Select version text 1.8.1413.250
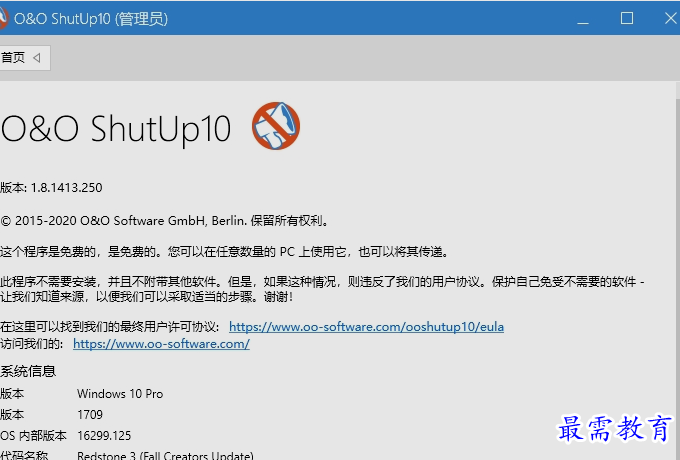The width and height of the screenshot is (680, 460). (x=66, y=188)
